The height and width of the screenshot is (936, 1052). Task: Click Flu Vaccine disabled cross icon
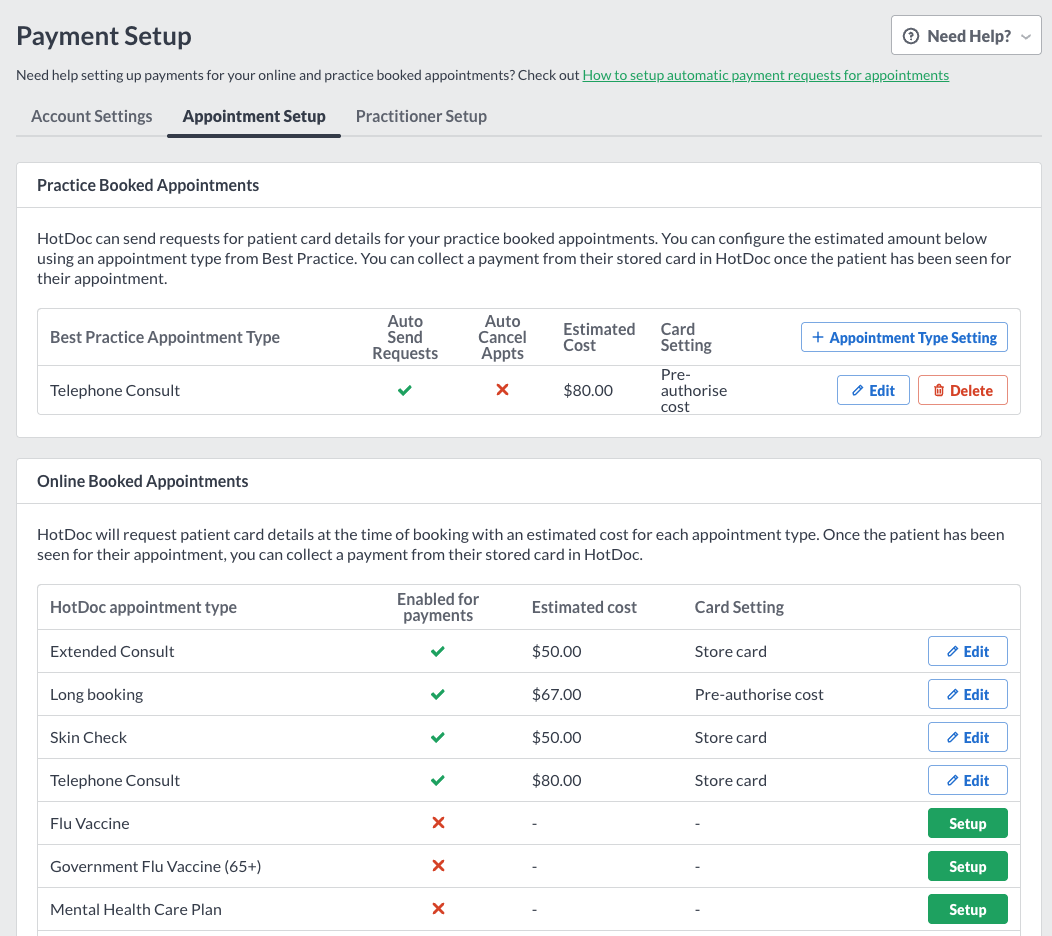point(438,823)
